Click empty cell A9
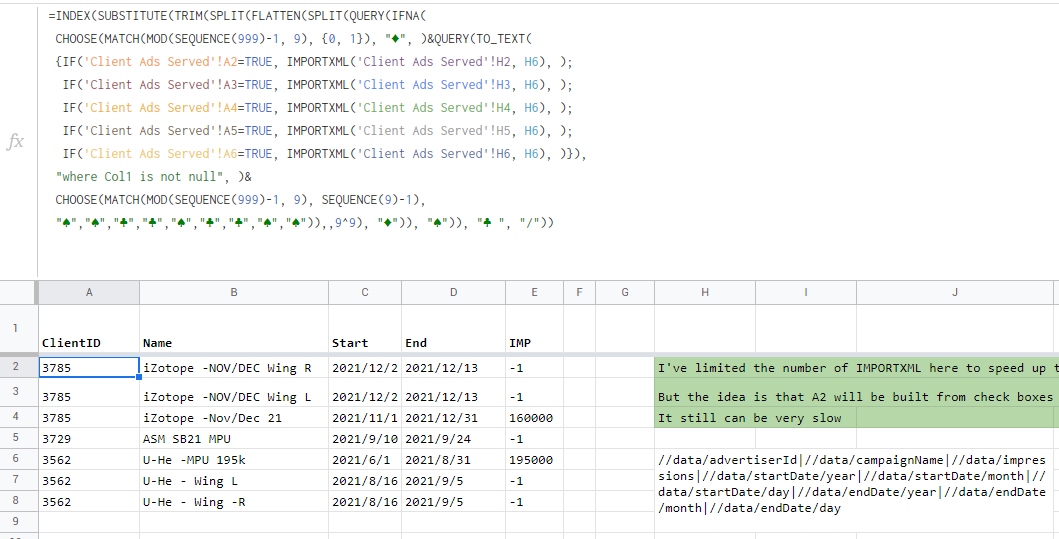This screenshot has width=1059, height=539. [88, 522]
